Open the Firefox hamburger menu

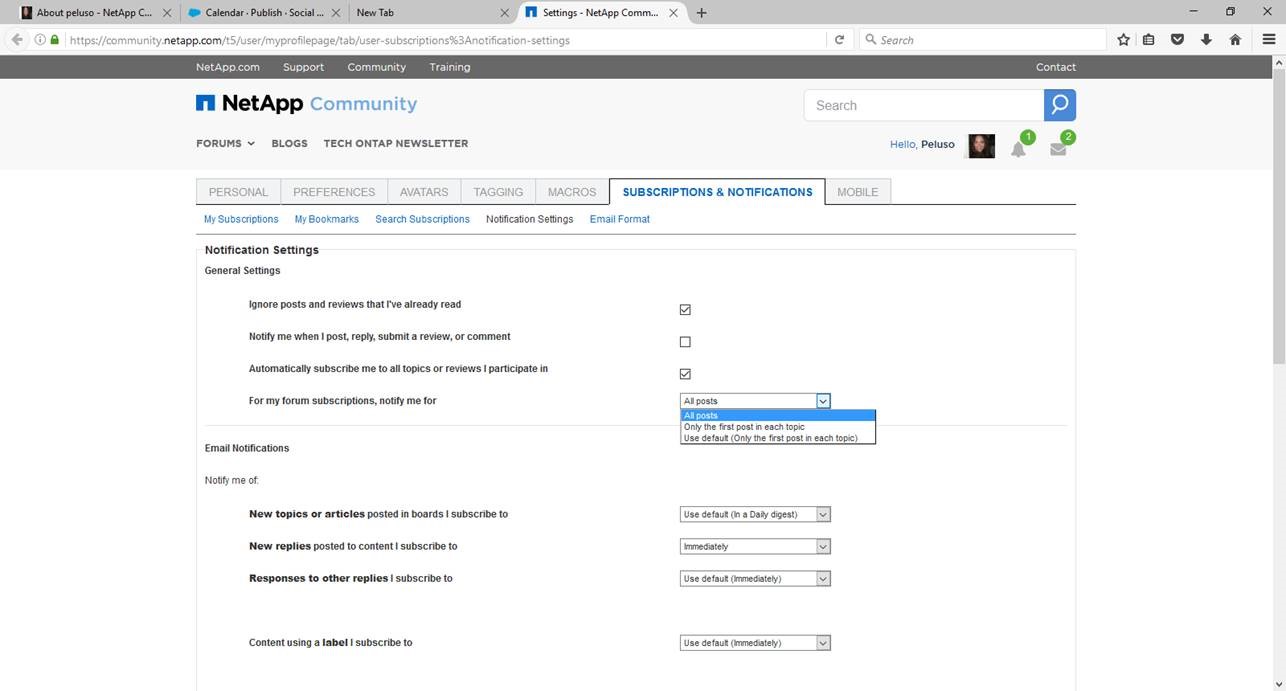coord(1268,40)
